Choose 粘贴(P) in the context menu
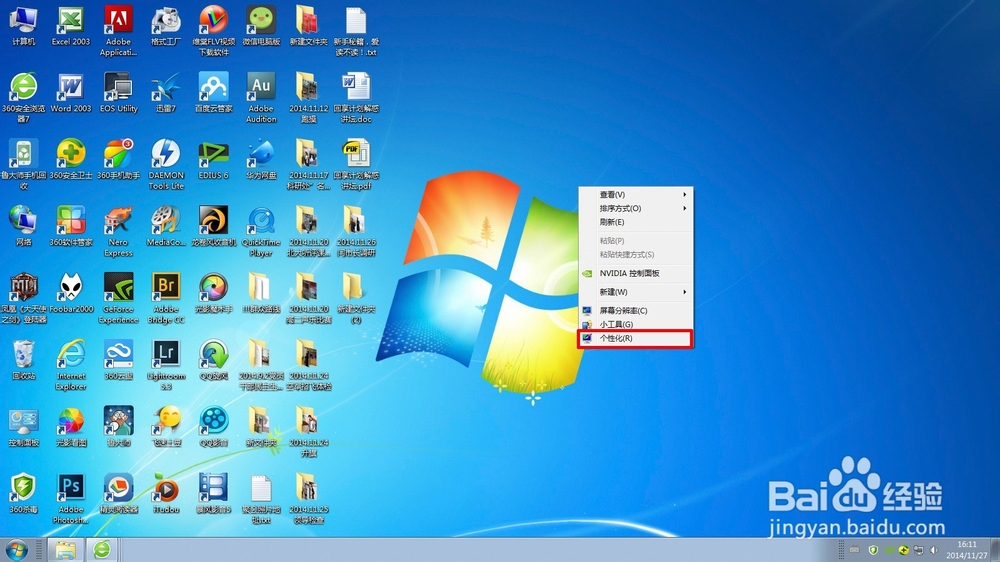Viewport: 1000px width, 562px height. (x=635, y=241)
